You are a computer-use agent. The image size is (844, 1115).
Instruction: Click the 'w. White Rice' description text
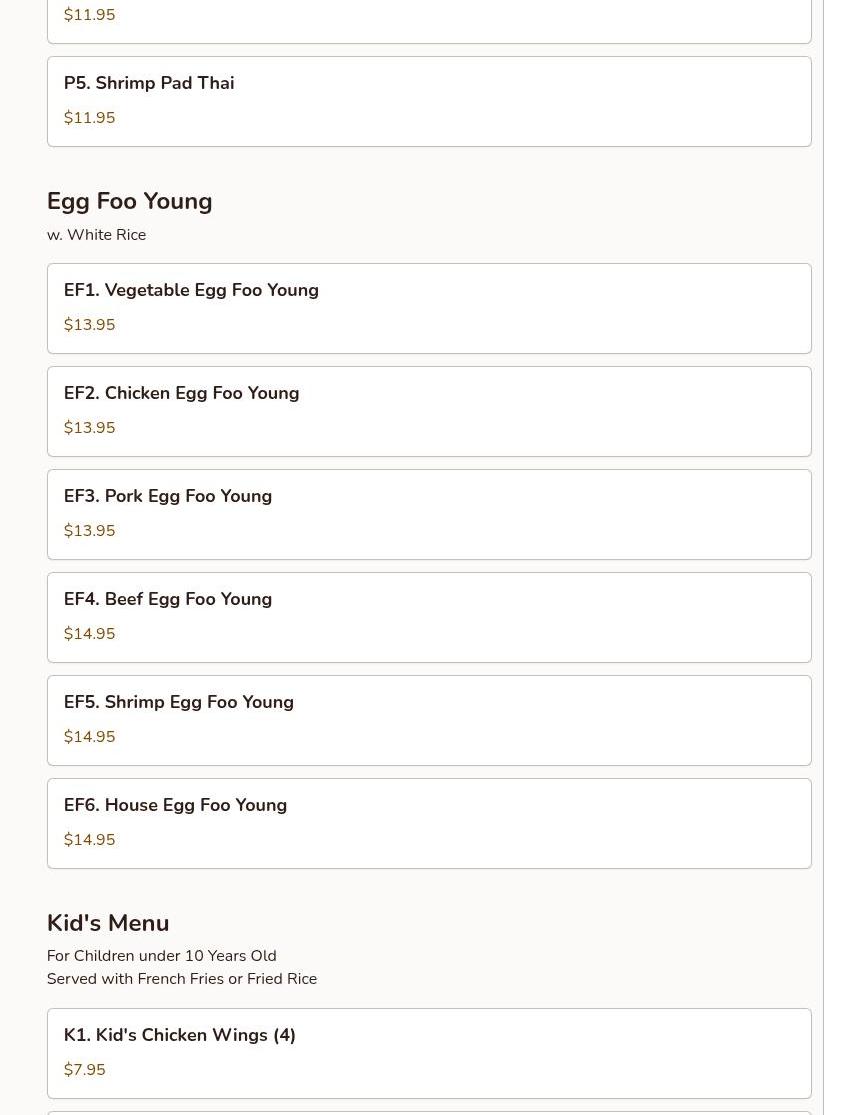pyautogui.click(x=97, y=235)
